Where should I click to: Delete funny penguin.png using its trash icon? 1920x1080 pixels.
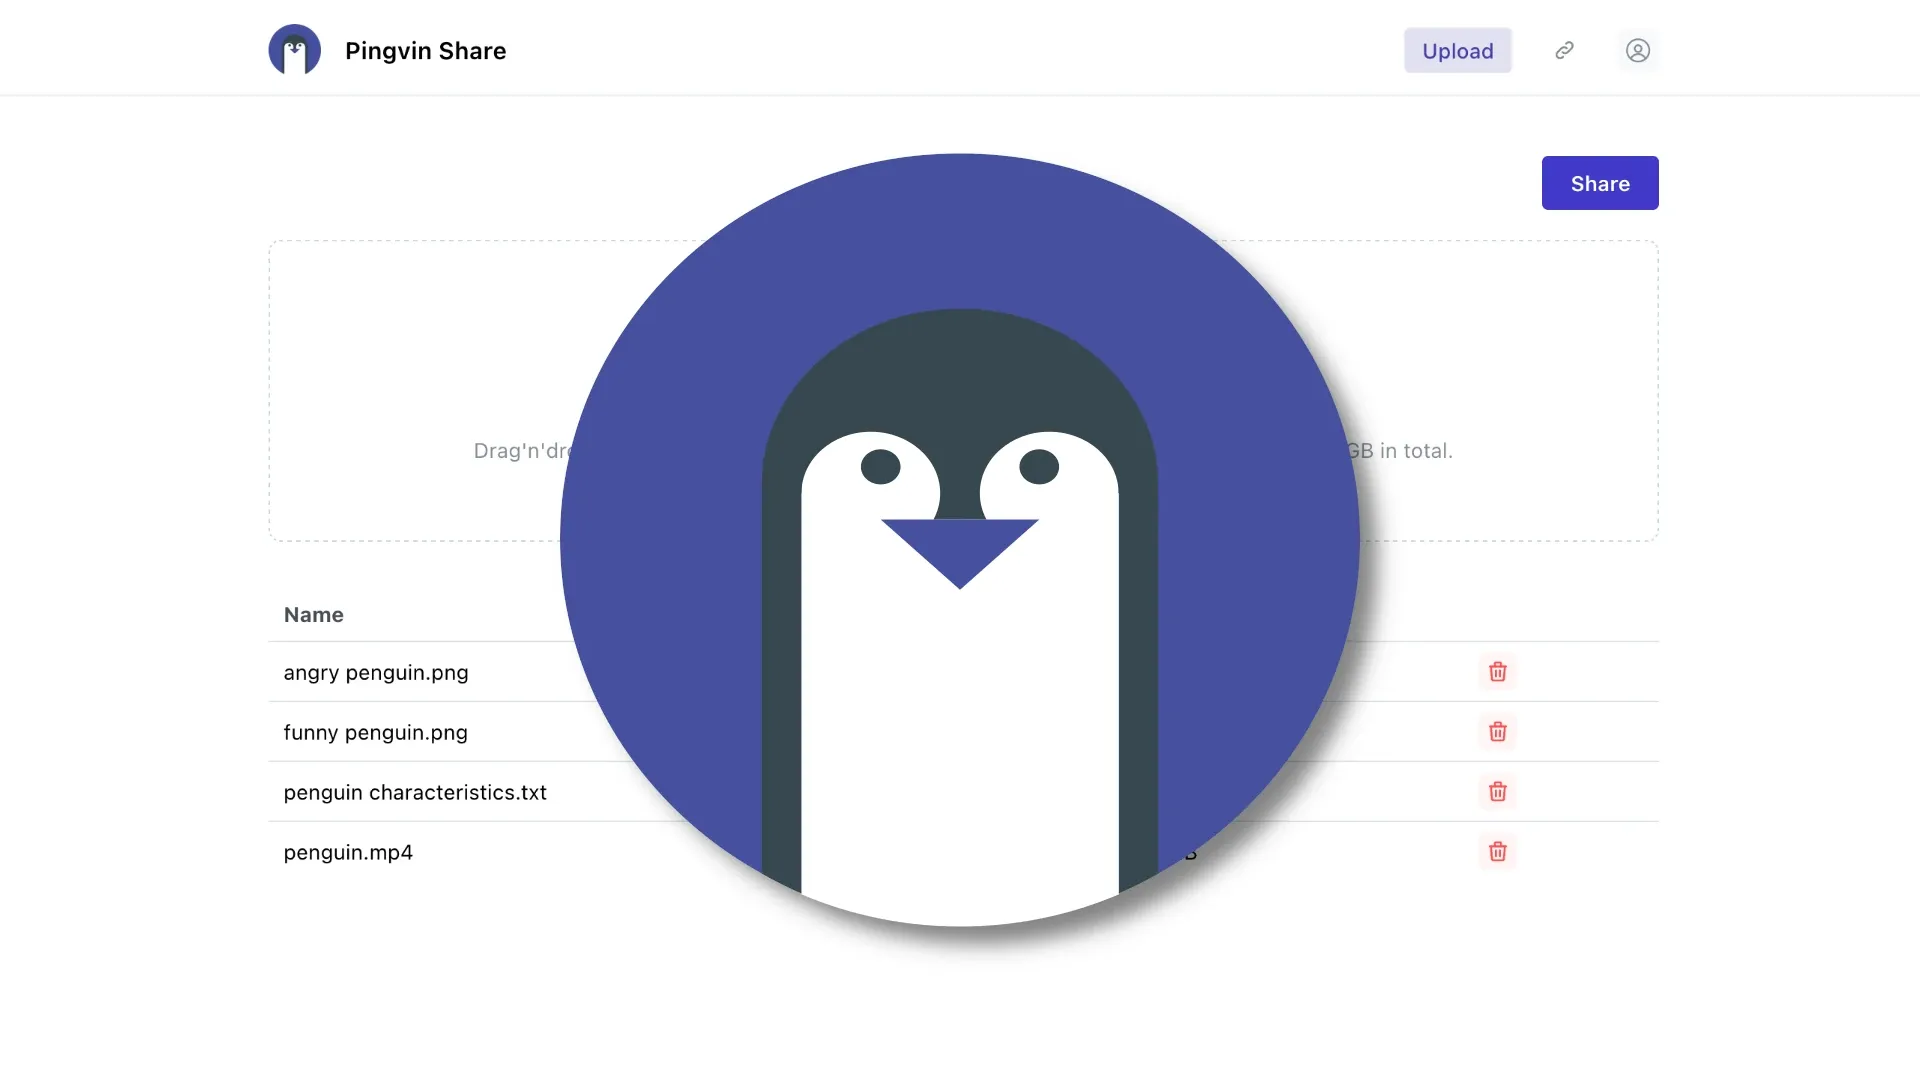(x=1497, y=732)
